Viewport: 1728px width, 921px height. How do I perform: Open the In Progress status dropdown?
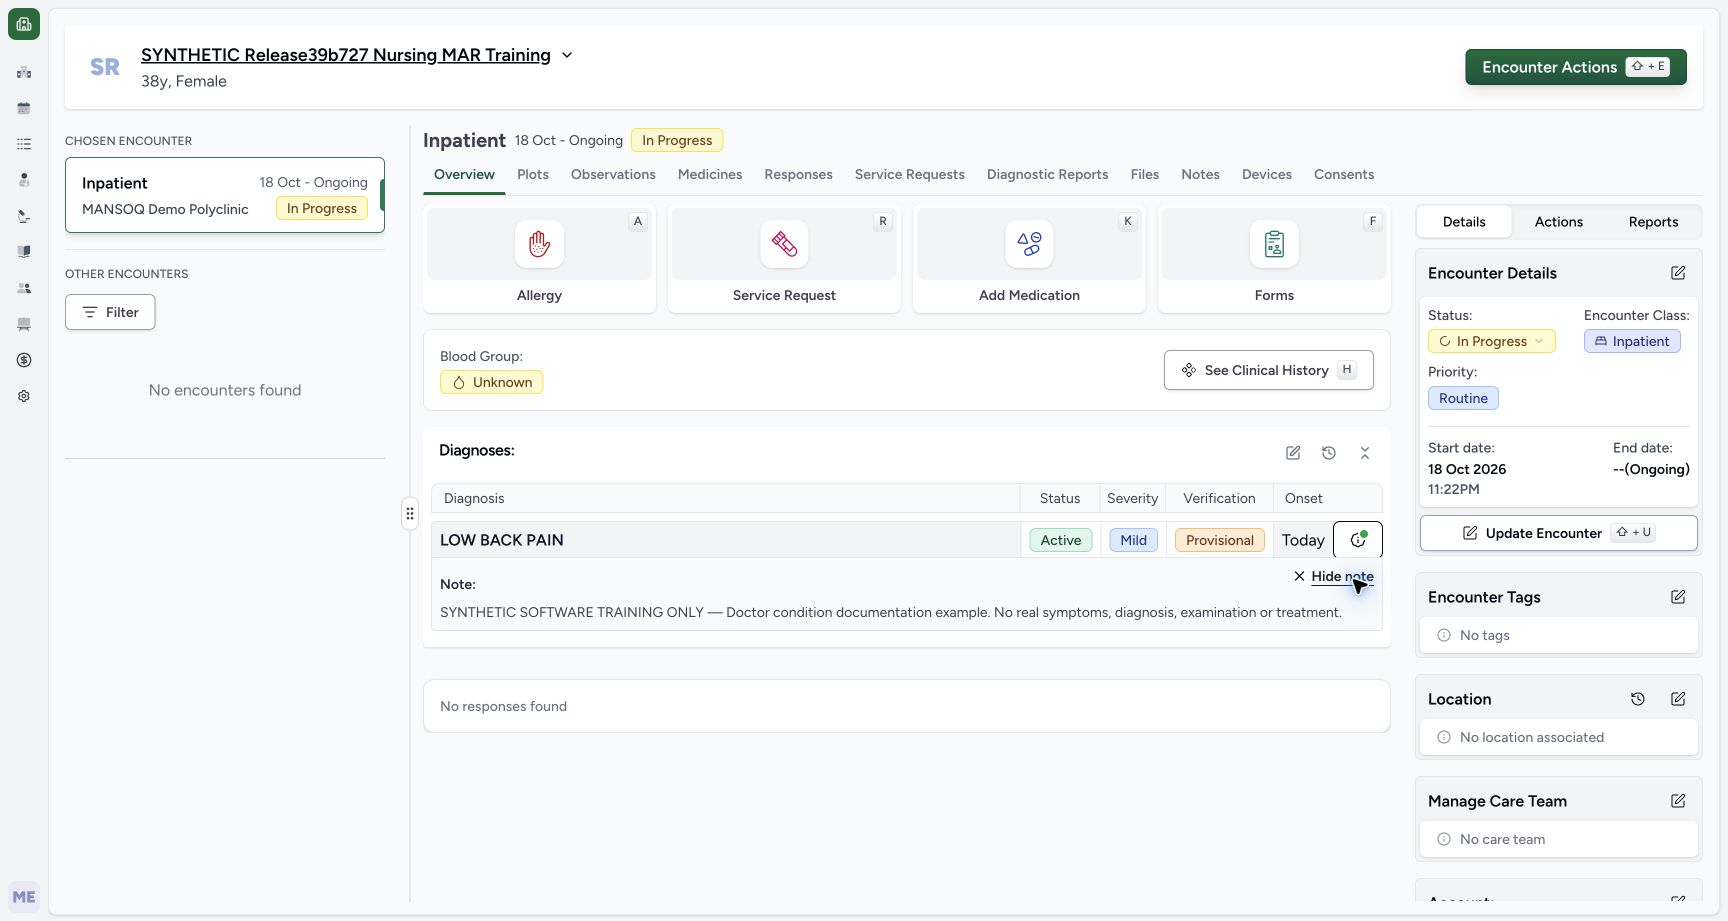(1491, 341)
